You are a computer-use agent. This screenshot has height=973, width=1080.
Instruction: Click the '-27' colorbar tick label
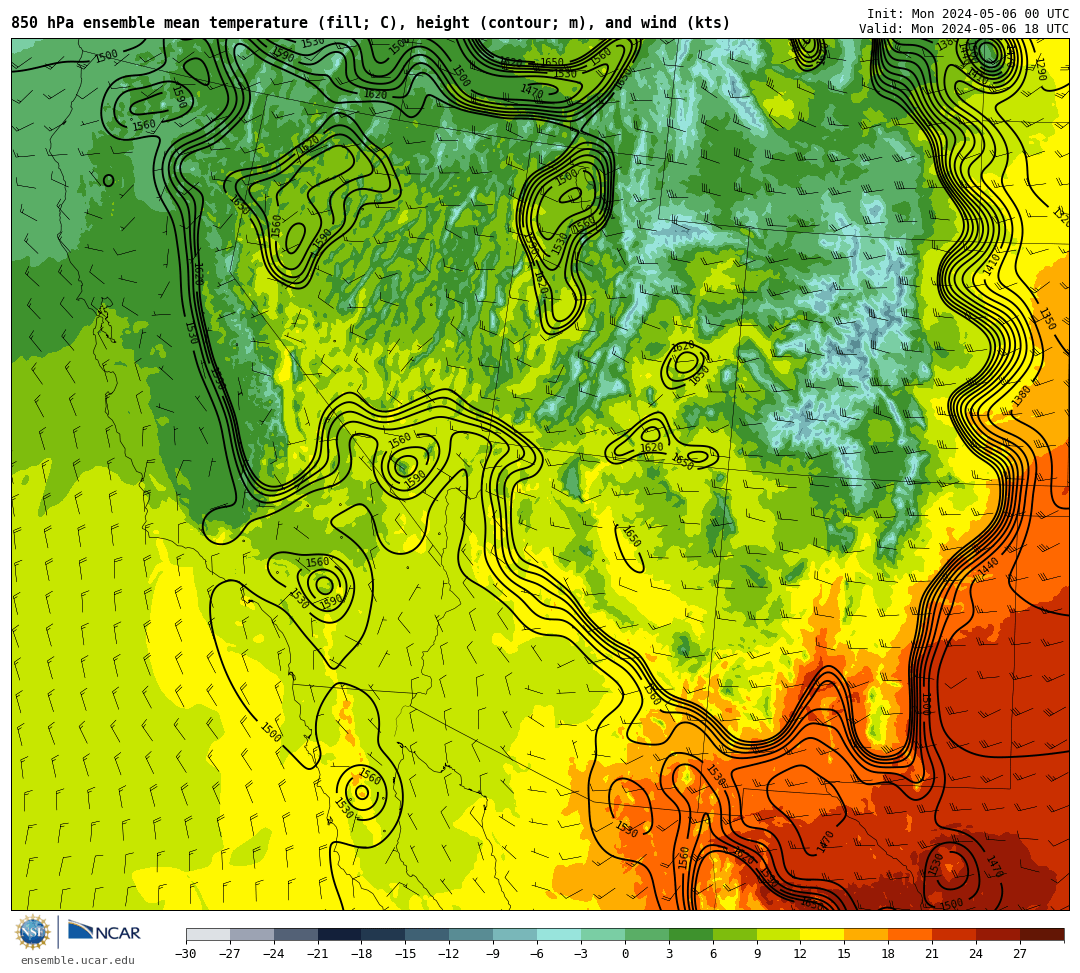point(230,954)
